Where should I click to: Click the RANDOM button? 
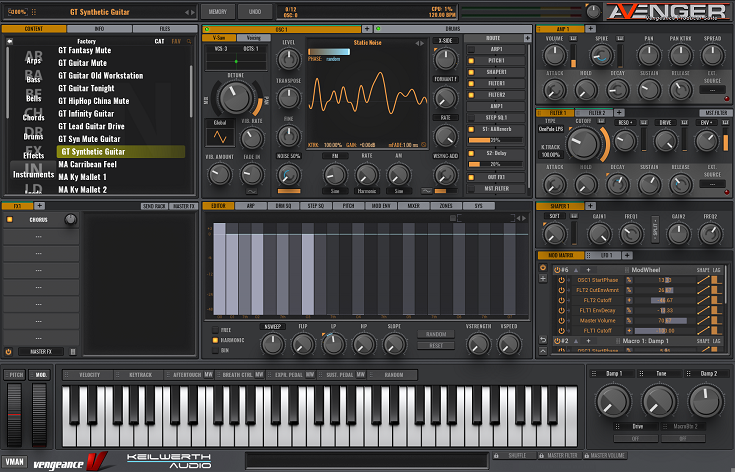click(436, 334)
